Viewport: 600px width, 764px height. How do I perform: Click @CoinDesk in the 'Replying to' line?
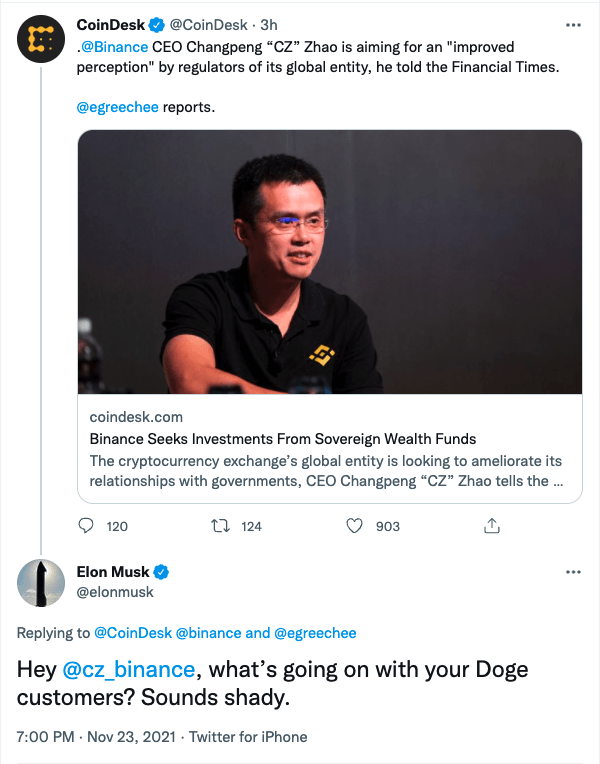[x=132, y=633]
